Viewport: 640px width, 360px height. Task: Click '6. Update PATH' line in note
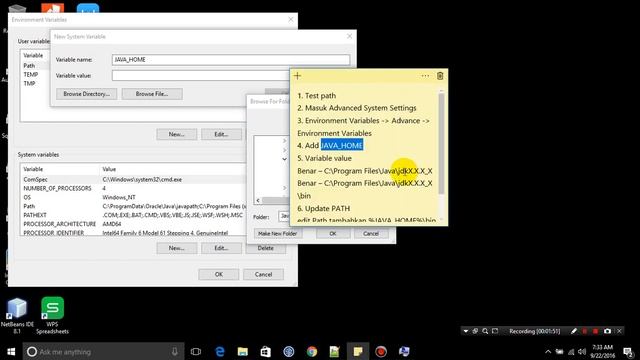pyautogui.click(x=324, y=209)
